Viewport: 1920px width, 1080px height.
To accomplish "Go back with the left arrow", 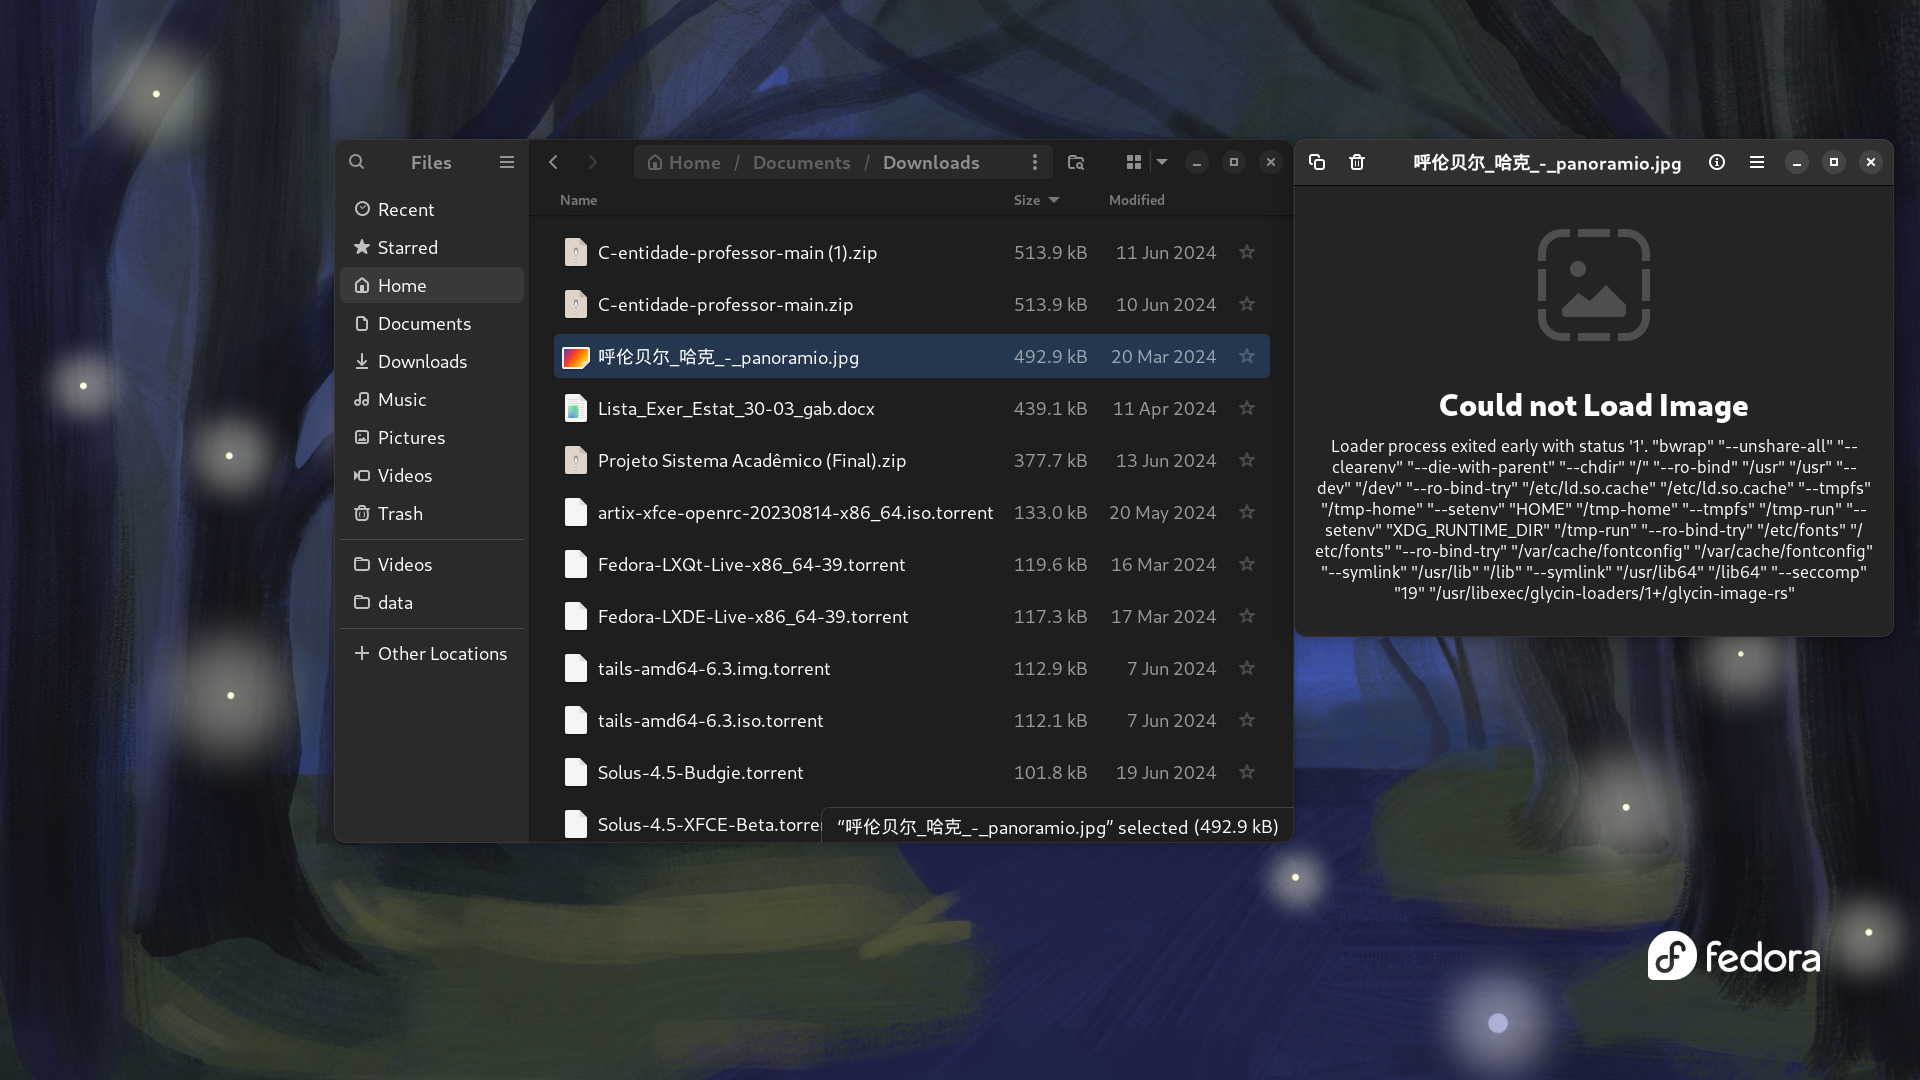I will click(x=553, y=162).
